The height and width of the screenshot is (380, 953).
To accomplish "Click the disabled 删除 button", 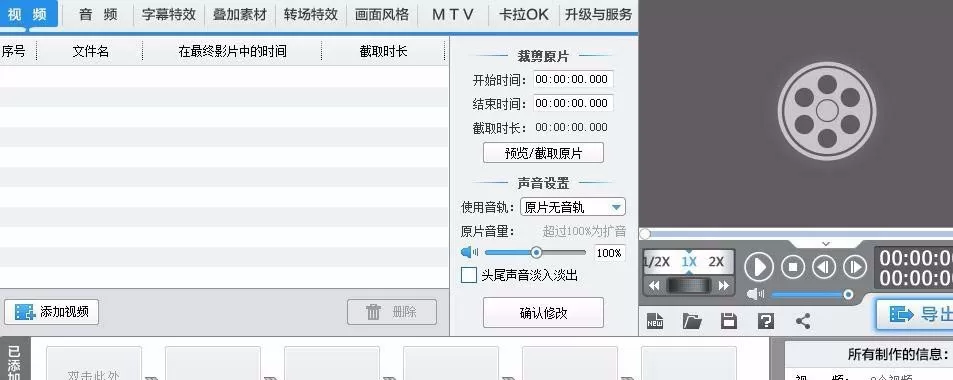I will coord(391,312).
